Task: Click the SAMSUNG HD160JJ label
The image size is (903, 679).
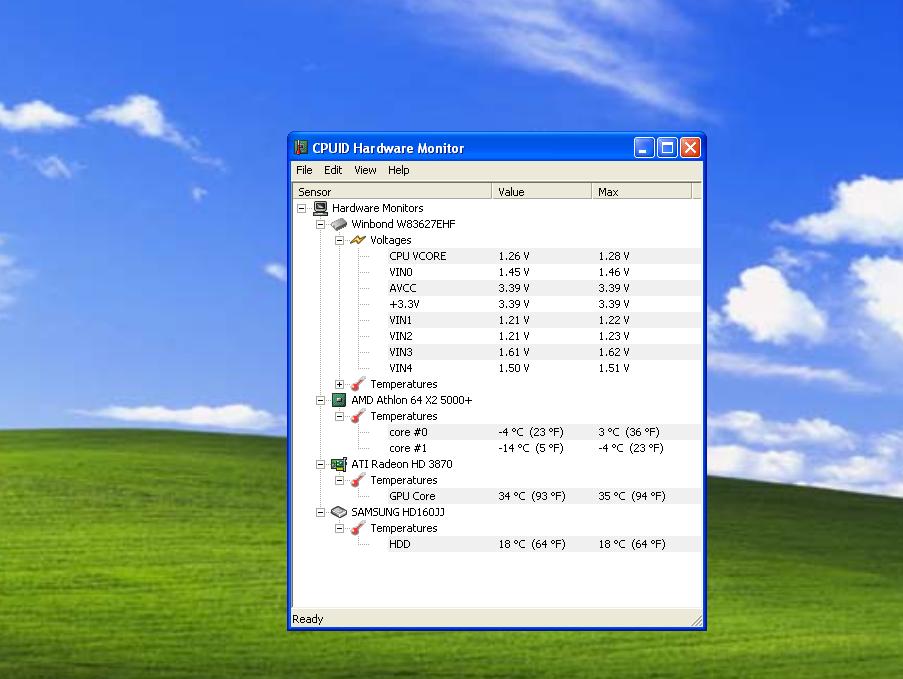Action: [x=398, y=512]
